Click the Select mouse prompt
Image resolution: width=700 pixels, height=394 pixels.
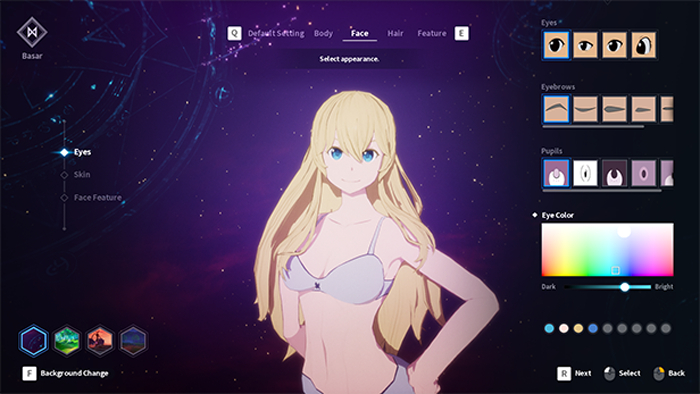point(622,373)
